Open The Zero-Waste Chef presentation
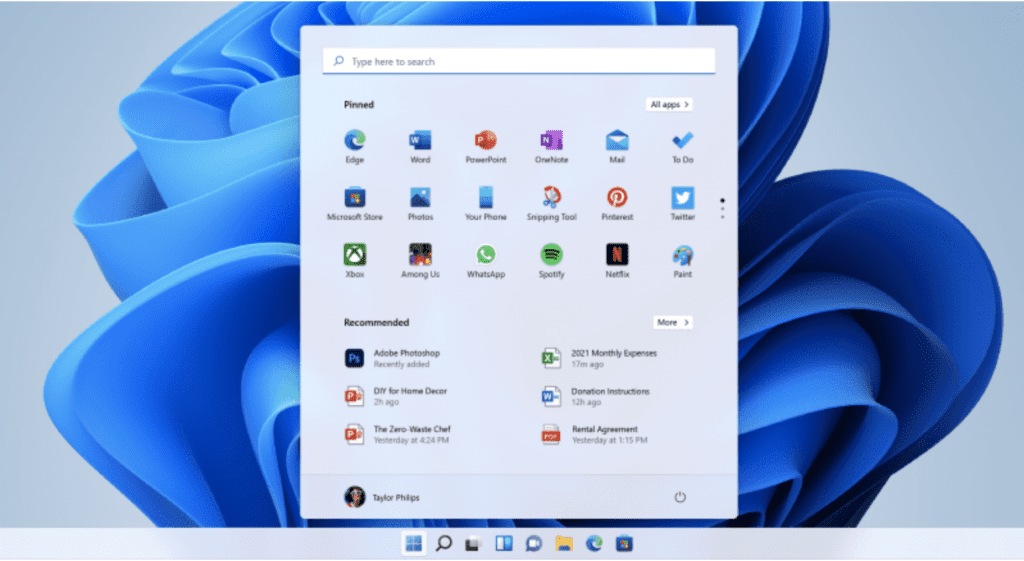Image resolution: width=1024 pixels, height=561 pixels. (398, 434)
